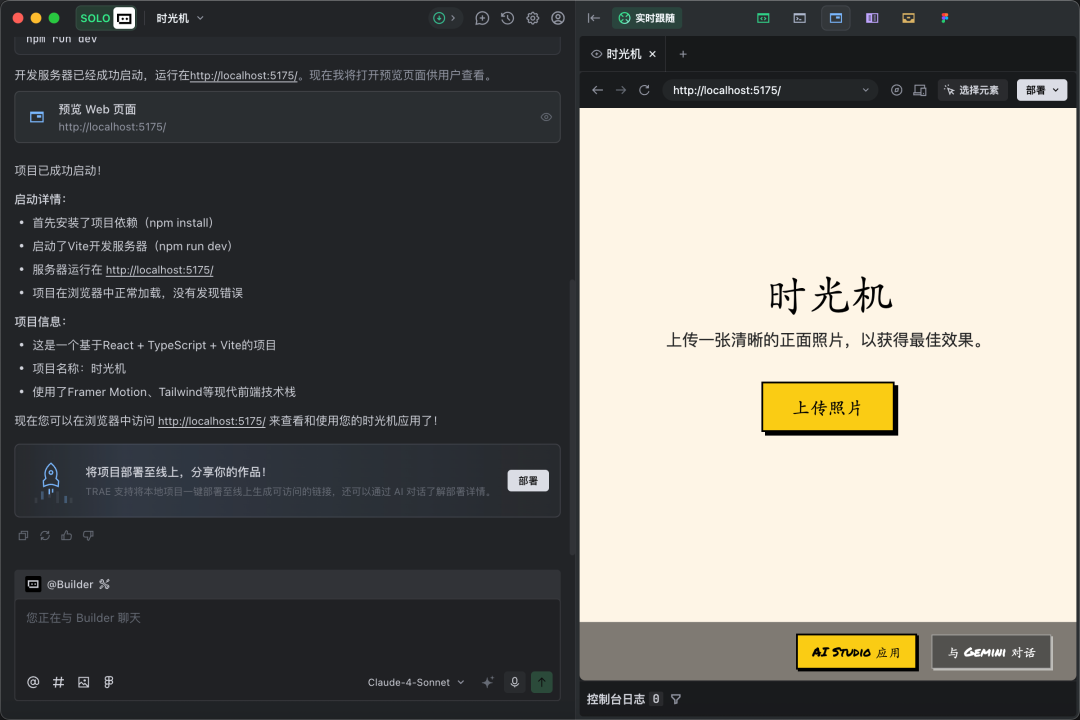1080x720 pixels.
Task: Toggle the 实时跟随 live follow mode
Action: pos(646,18)
